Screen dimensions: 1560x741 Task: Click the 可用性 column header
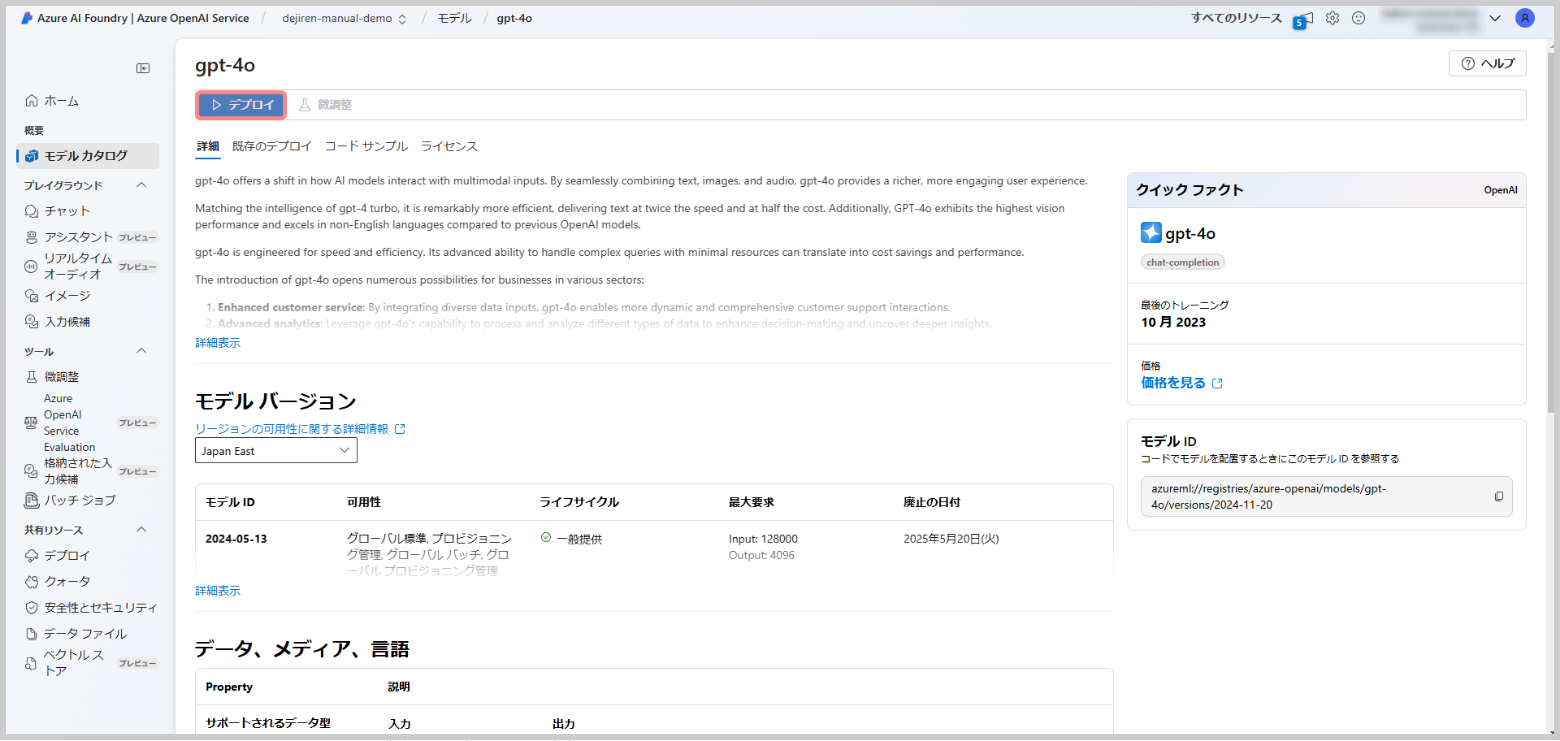pyautogui.click(x=364, y=502)
